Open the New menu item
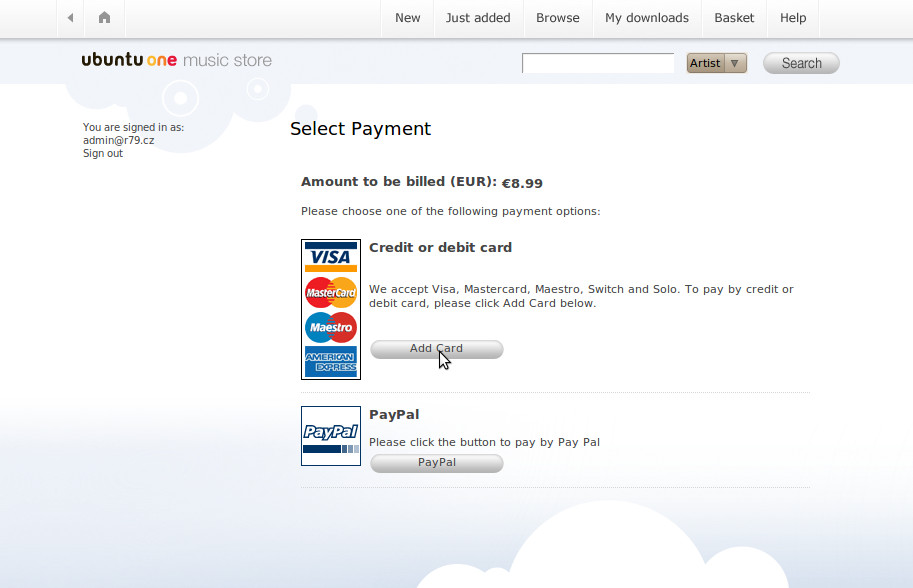The image size is (913, 588). (x=407, y=18)
